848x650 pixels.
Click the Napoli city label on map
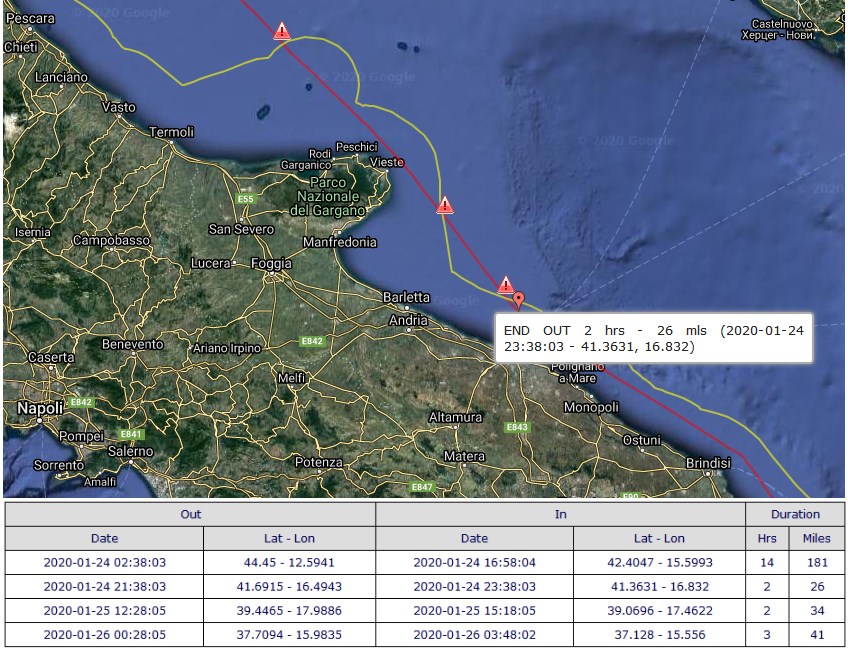point(39,408)
